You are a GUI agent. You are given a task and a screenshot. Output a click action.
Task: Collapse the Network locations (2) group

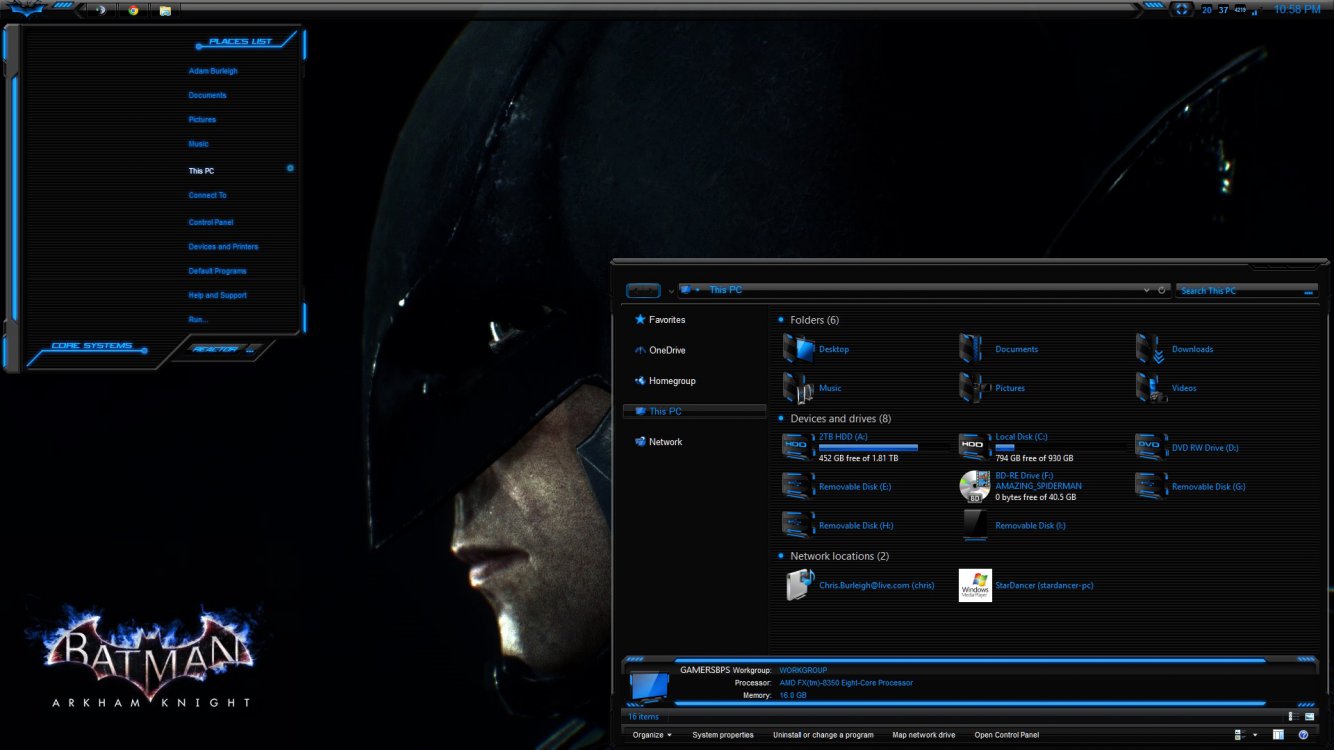pyautogui.click(x=781, y=556)
